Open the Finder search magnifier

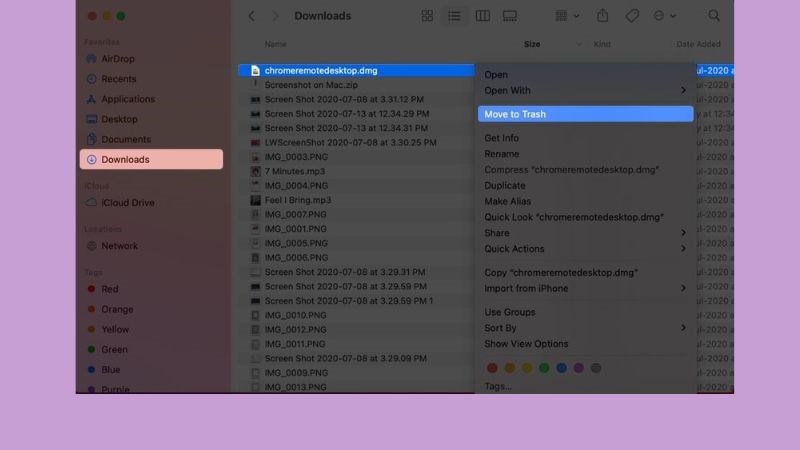[x=714, y=16]
